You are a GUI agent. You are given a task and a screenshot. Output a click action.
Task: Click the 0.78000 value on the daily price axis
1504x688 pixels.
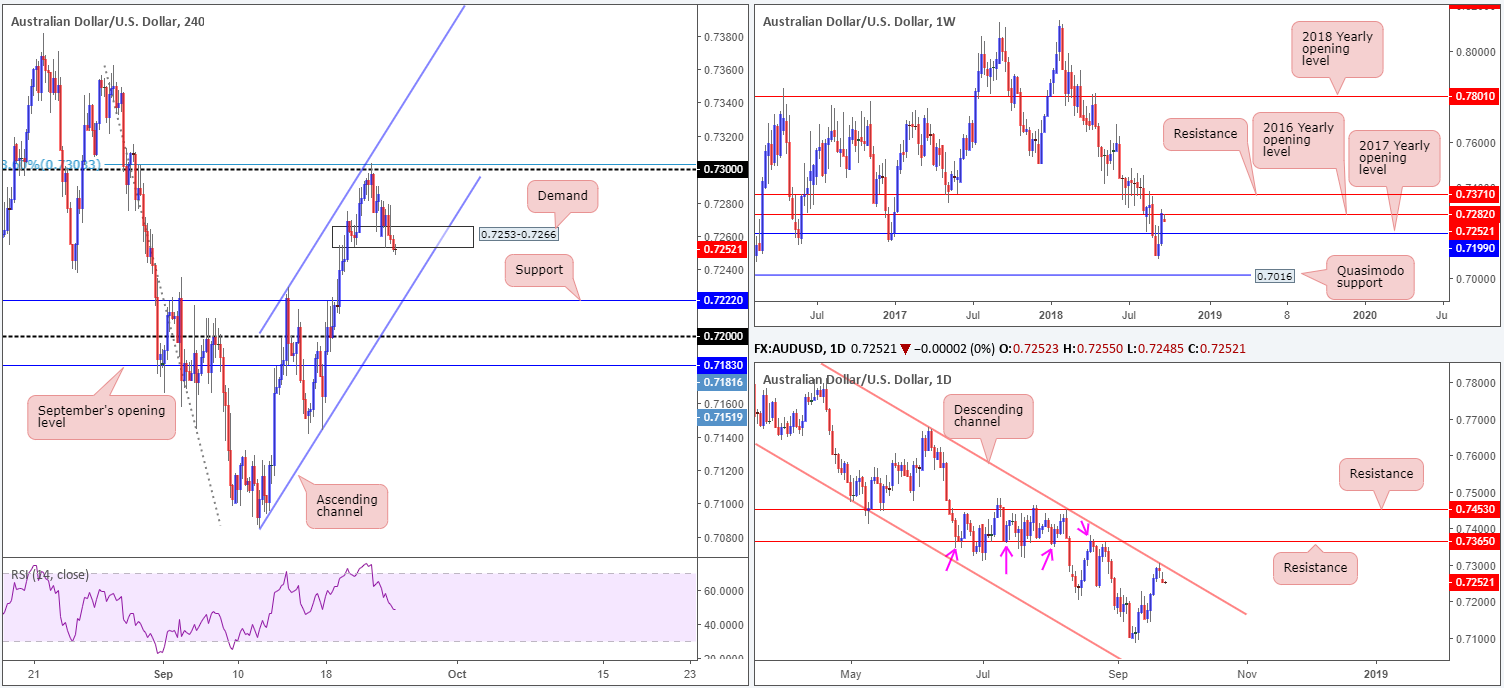(x=1475, y=383)
